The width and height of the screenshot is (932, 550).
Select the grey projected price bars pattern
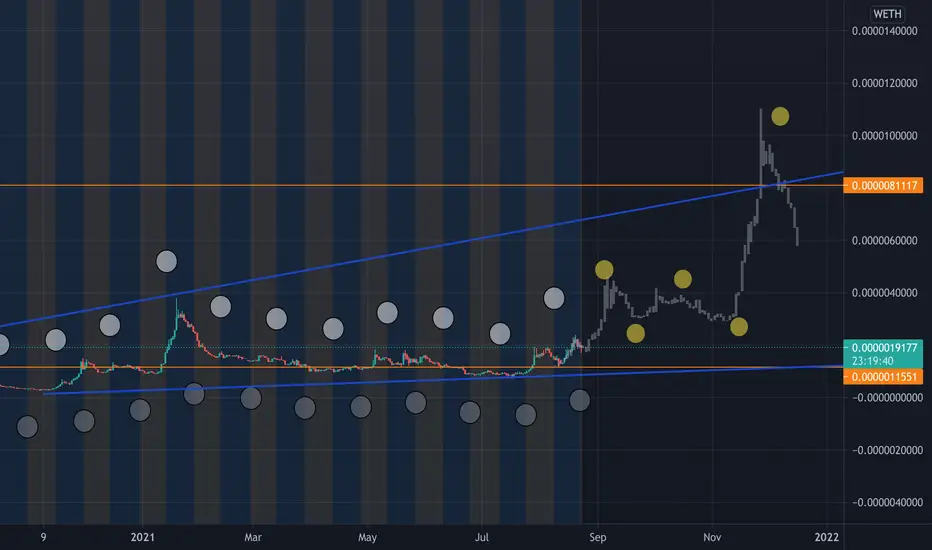tap(691, 230)
